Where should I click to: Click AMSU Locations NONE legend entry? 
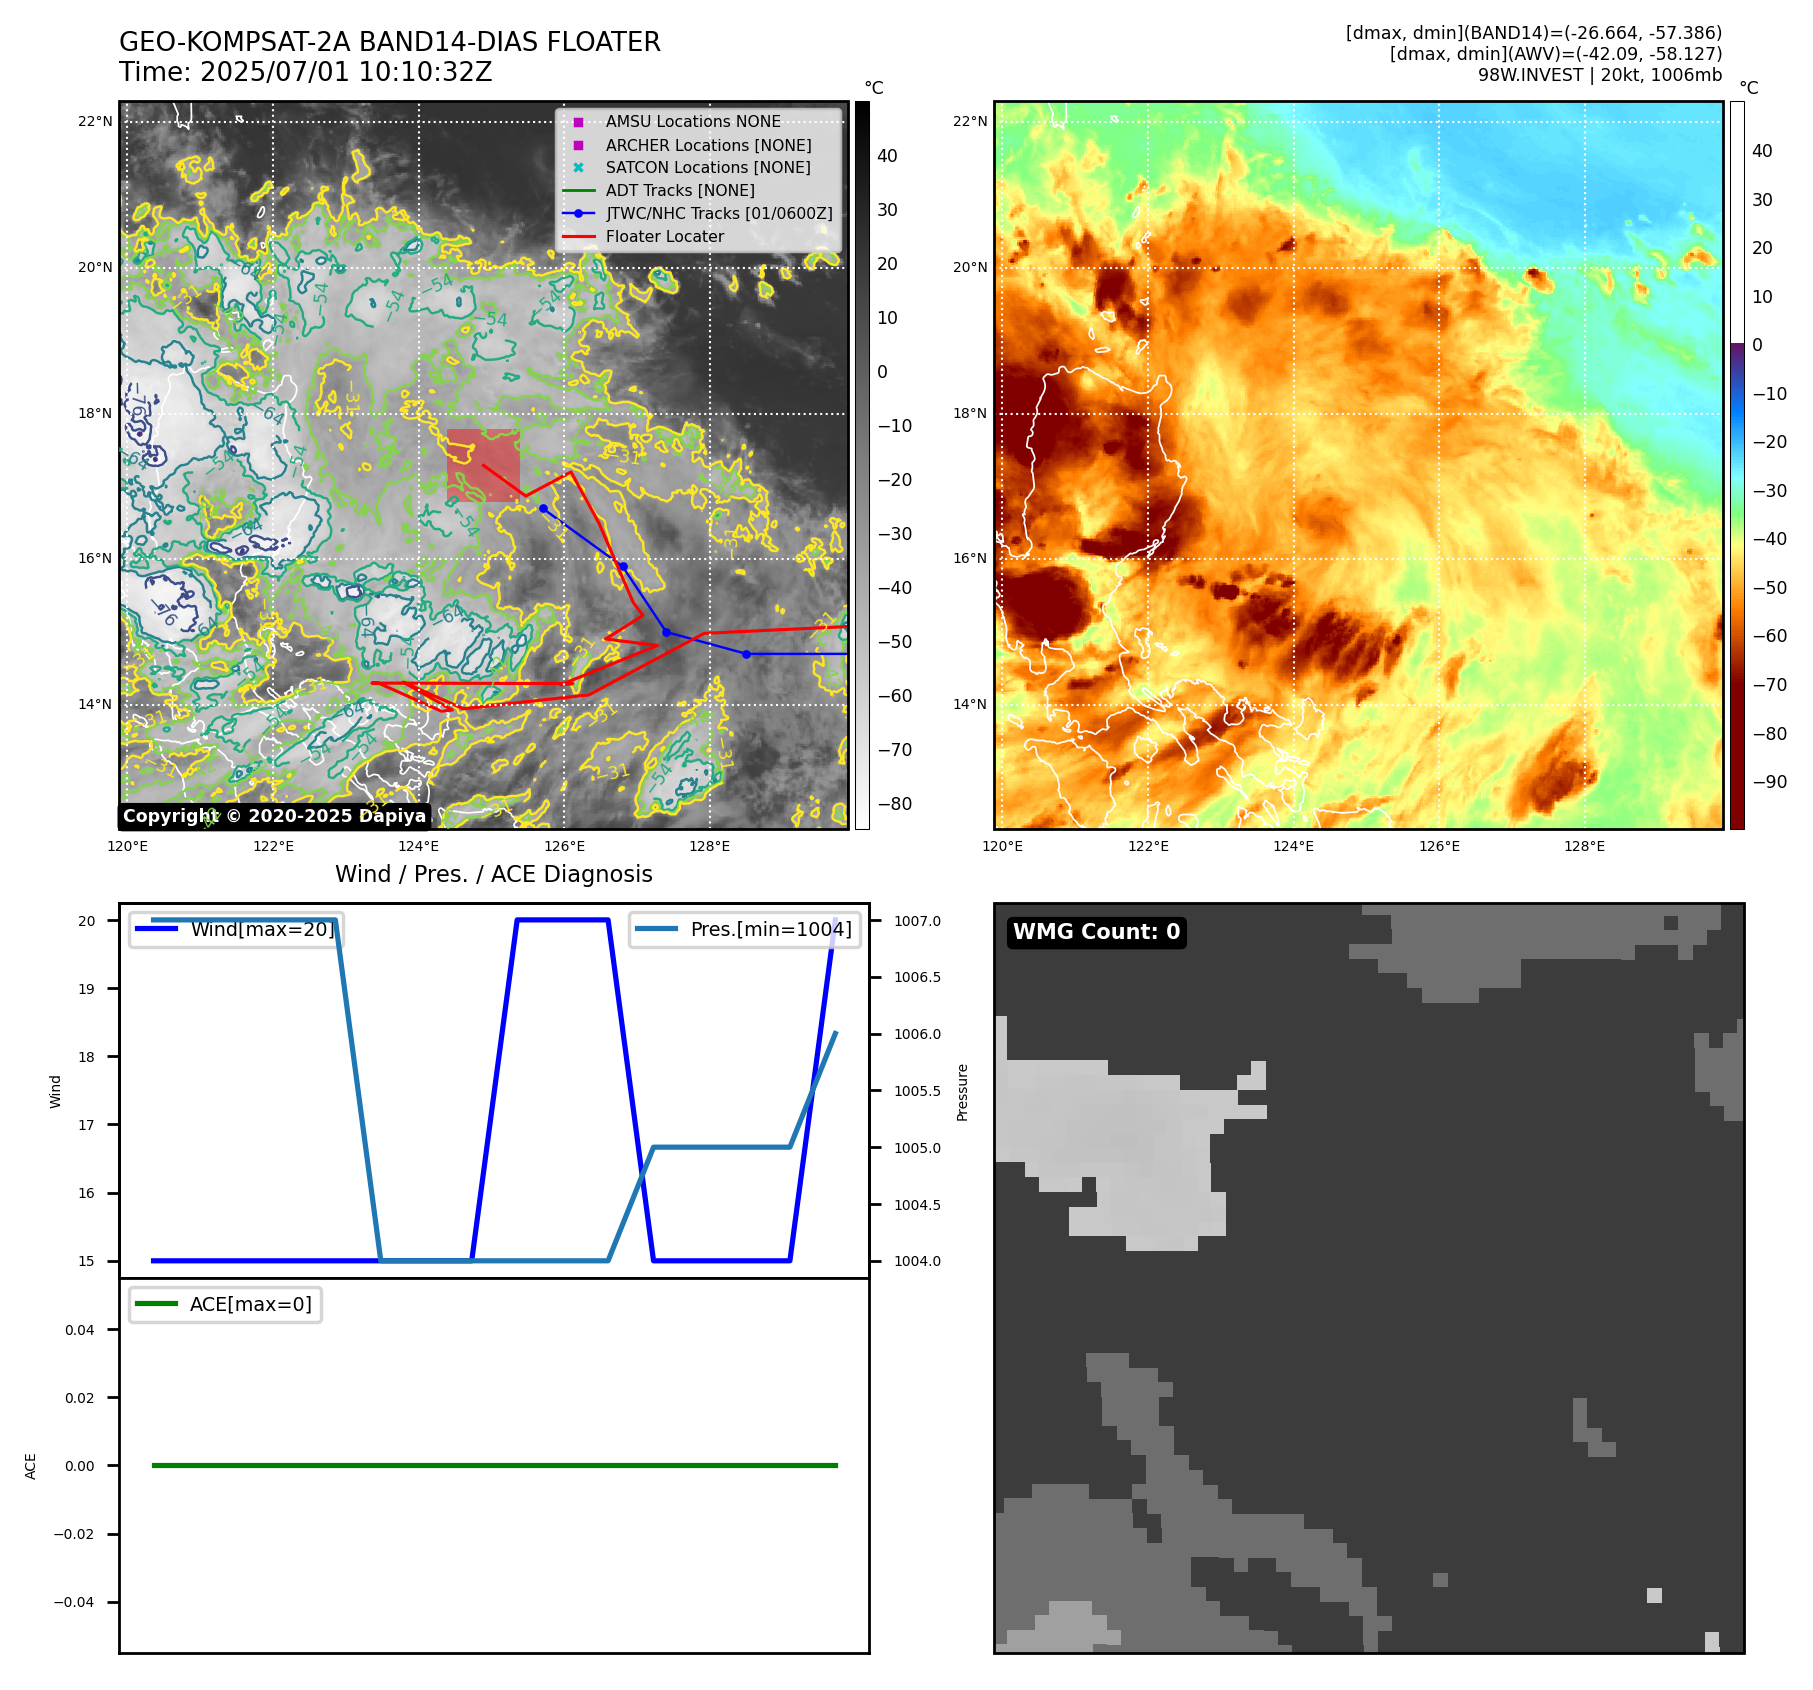(x=693, y=122)
